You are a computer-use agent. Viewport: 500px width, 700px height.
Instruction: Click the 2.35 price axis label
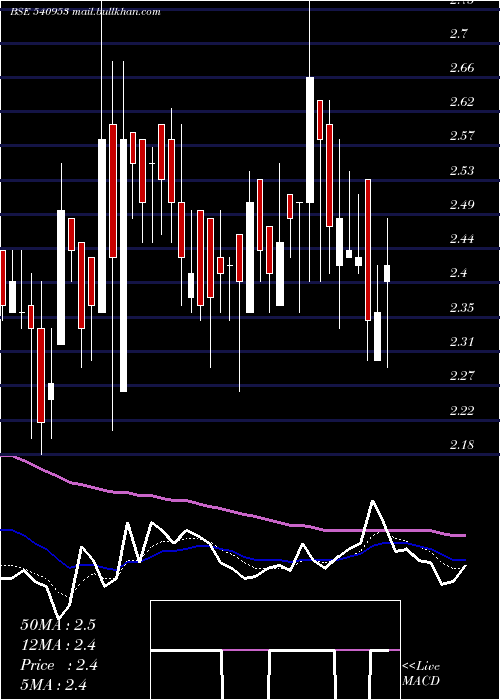(x=462, y=308)
